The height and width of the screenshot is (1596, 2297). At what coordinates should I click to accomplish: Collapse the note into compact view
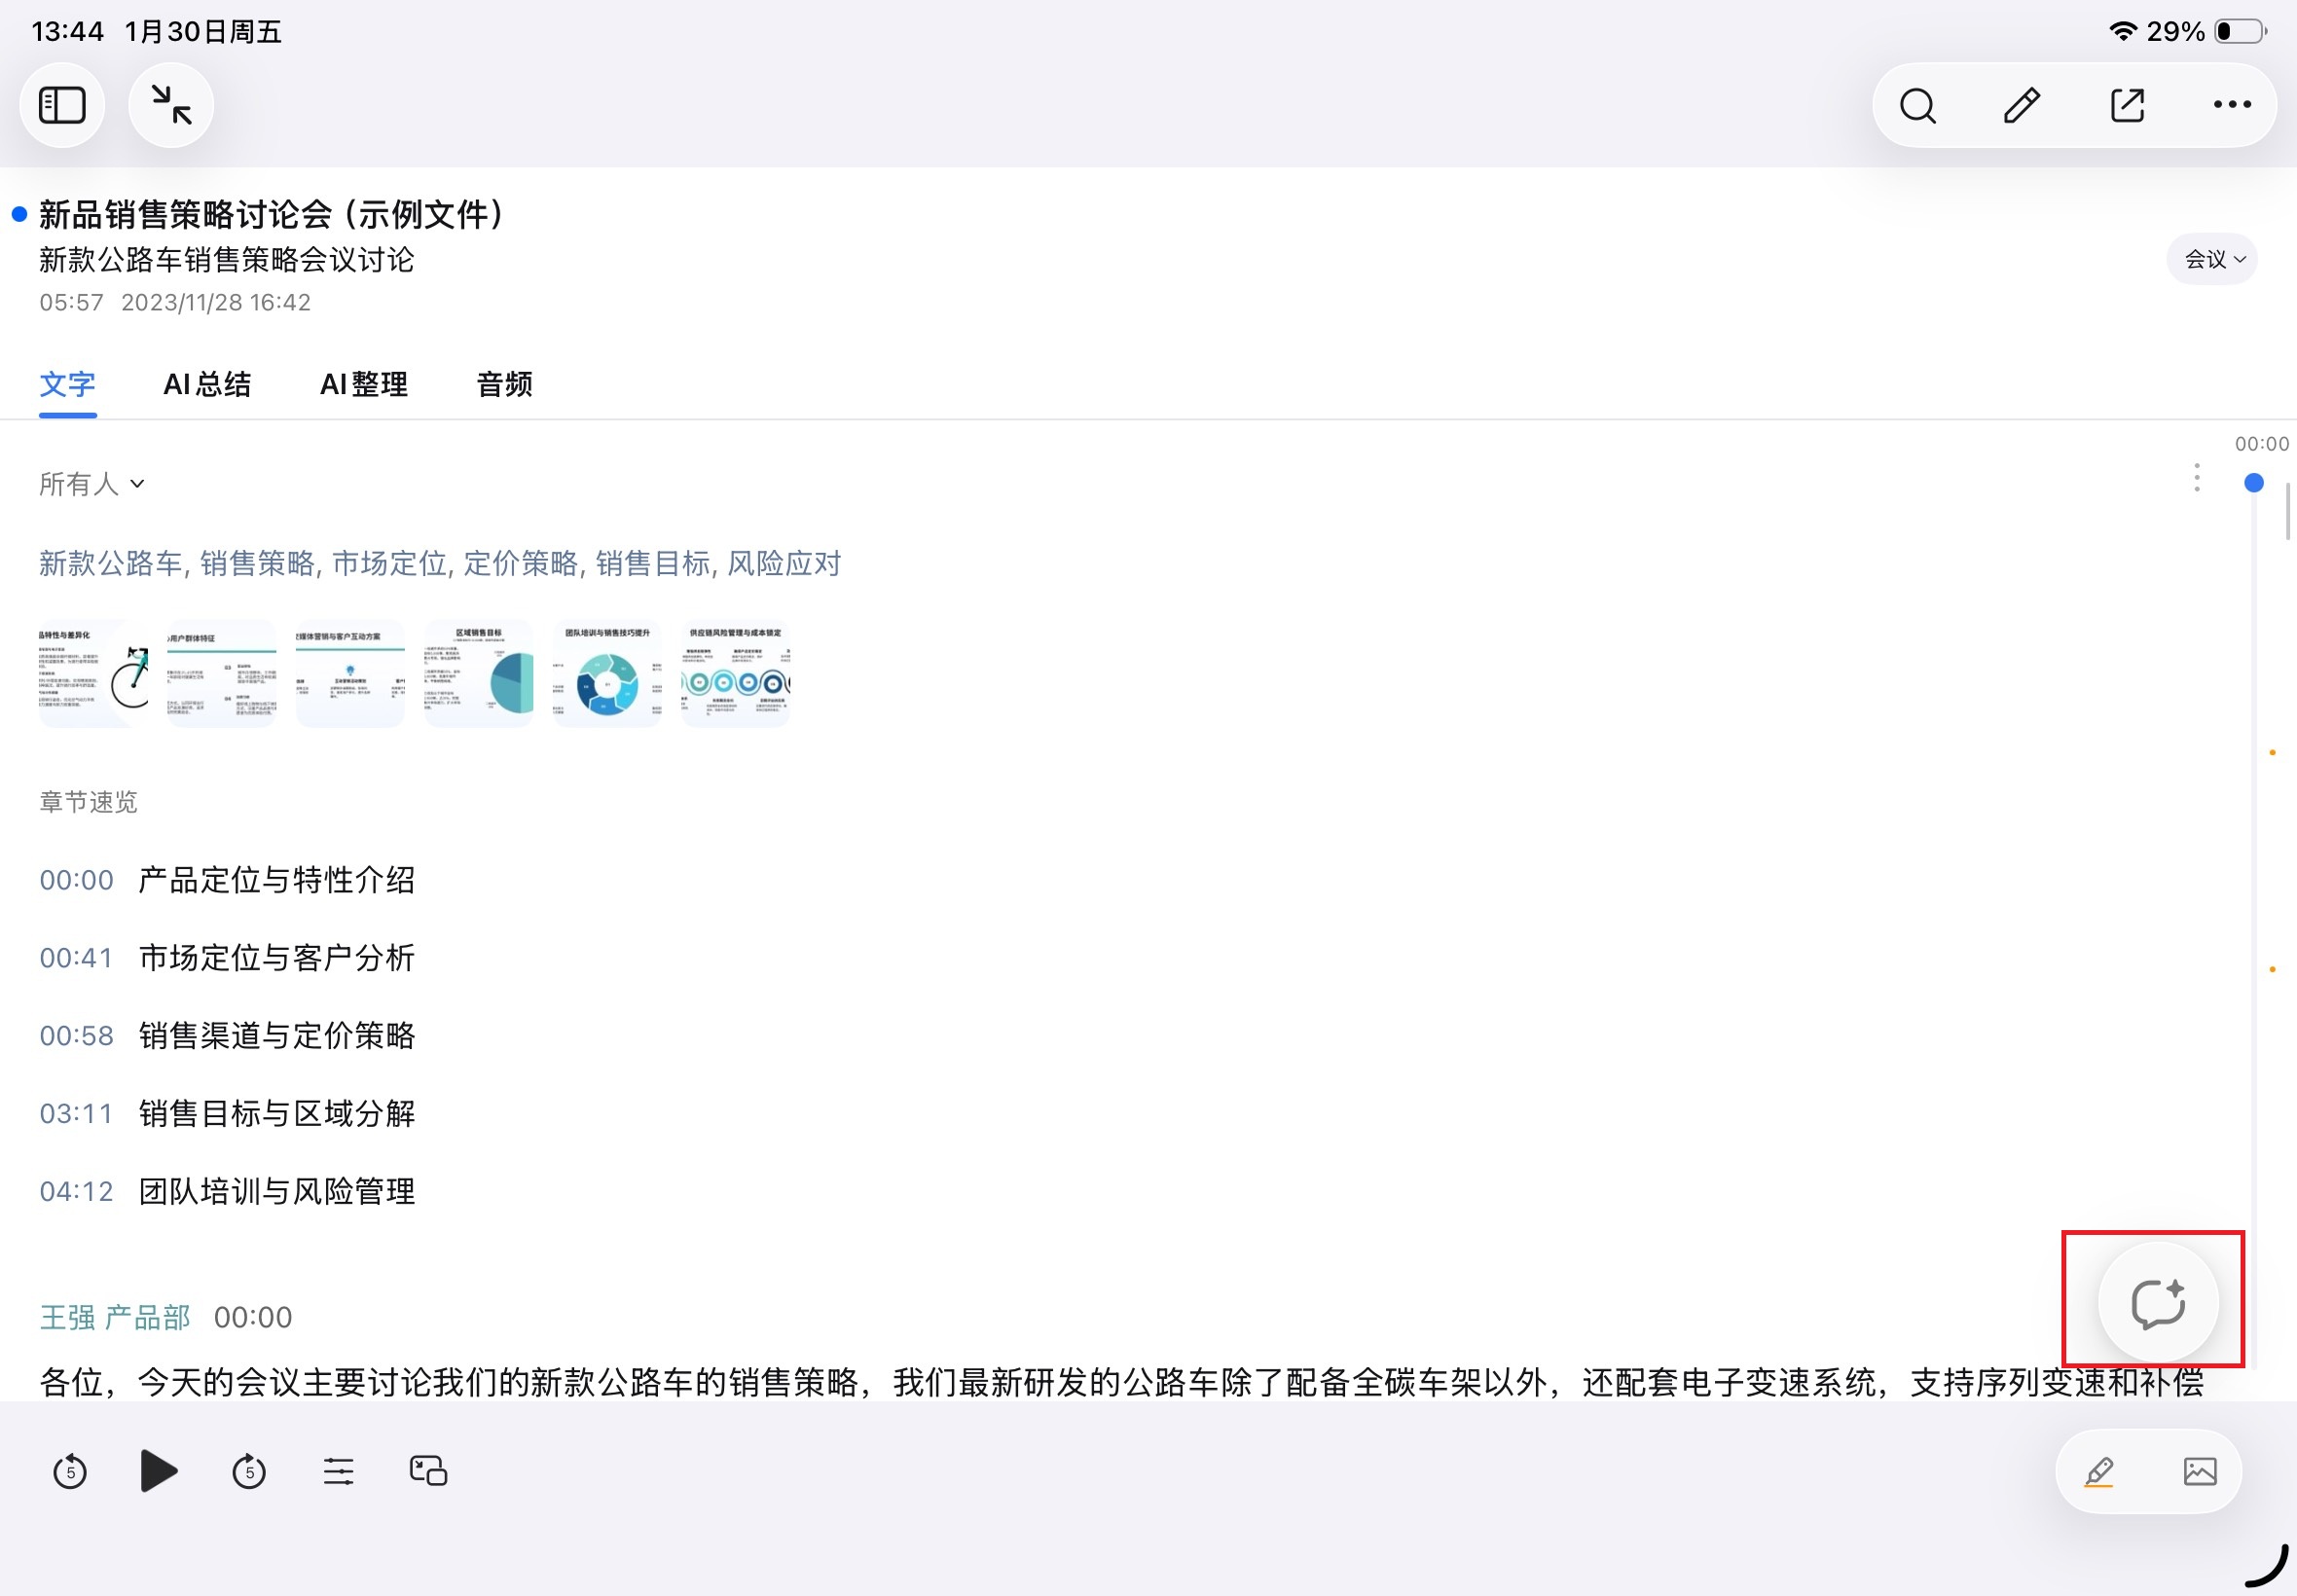pos(170,104)
